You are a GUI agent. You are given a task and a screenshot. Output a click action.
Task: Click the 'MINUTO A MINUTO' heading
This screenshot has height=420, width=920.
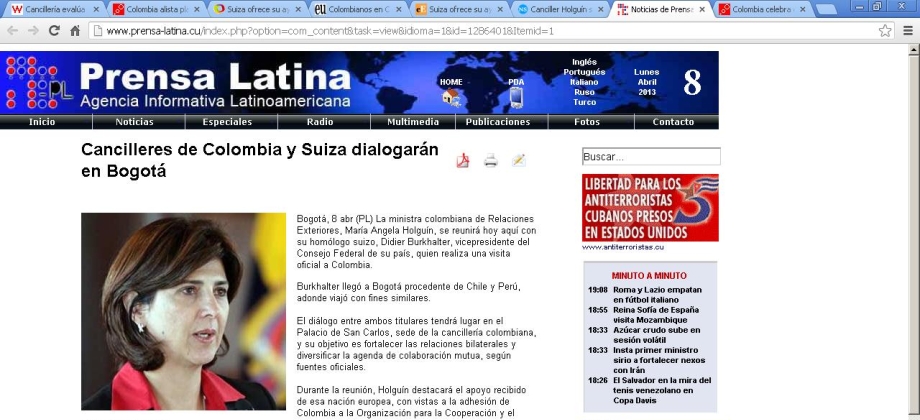(x=649, y=276)
